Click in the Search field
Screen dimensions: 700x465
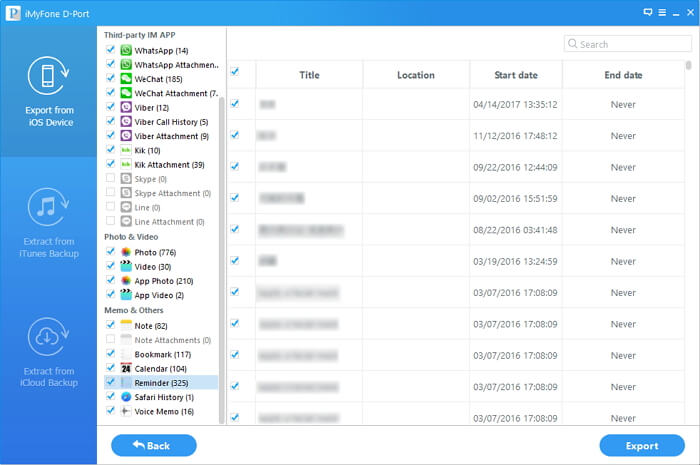(628, 44)
